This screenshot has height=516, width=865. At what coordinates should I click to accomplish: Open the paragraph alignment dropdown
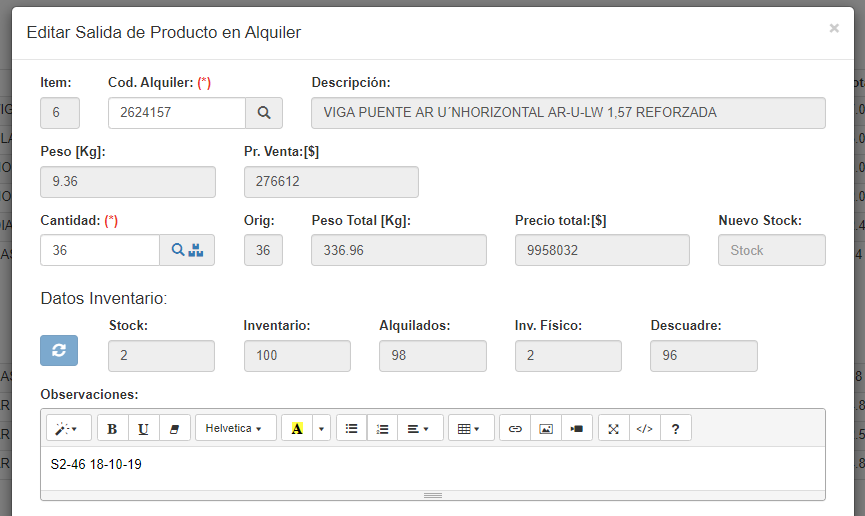[x=419, y=428]
